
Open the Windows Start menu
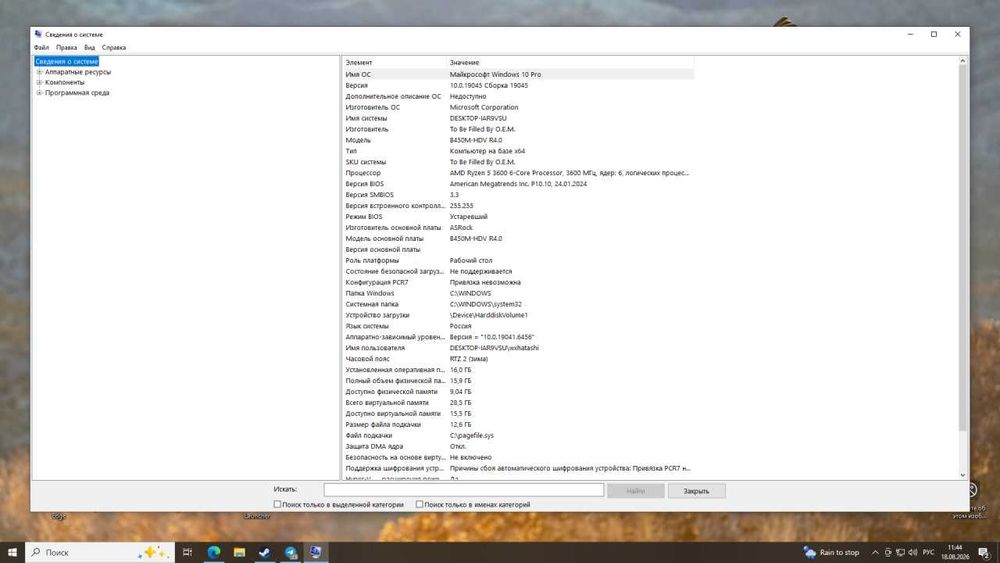coord(12,552)
